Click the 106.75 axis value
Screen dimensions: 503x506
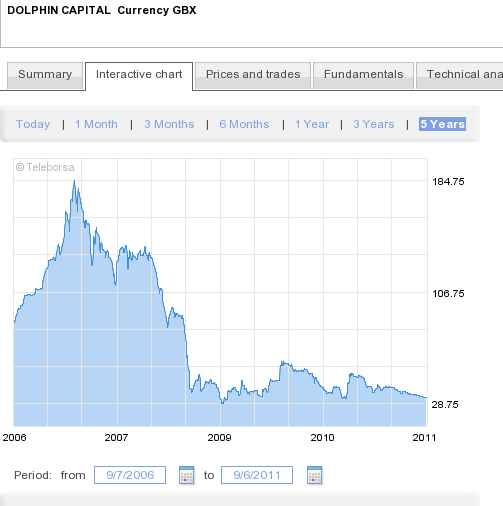[x=448, y=294]
